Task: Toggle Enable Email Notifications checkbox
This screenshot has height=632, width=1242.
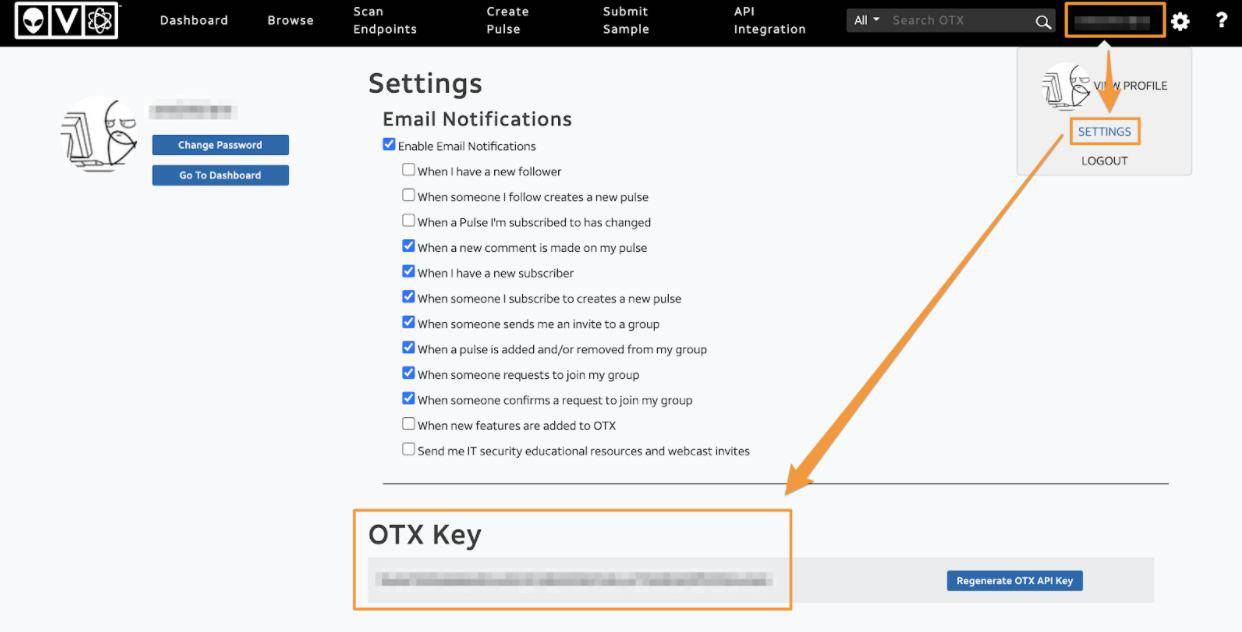Action: click(389, 145)
